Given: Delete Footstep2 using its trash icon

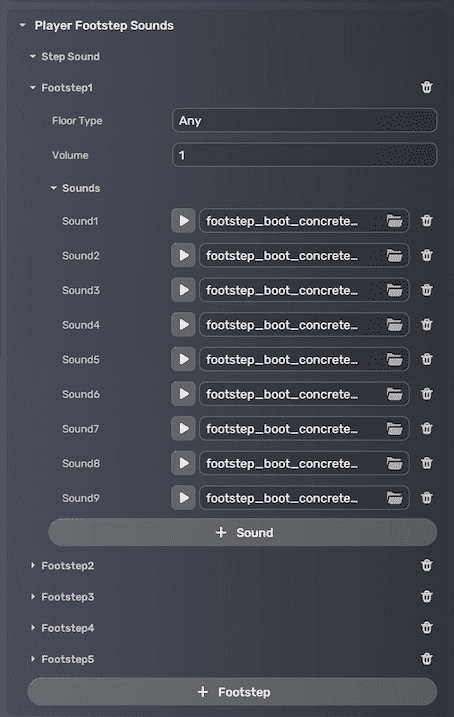Looking at the screenshot, I should click(427, 566).
